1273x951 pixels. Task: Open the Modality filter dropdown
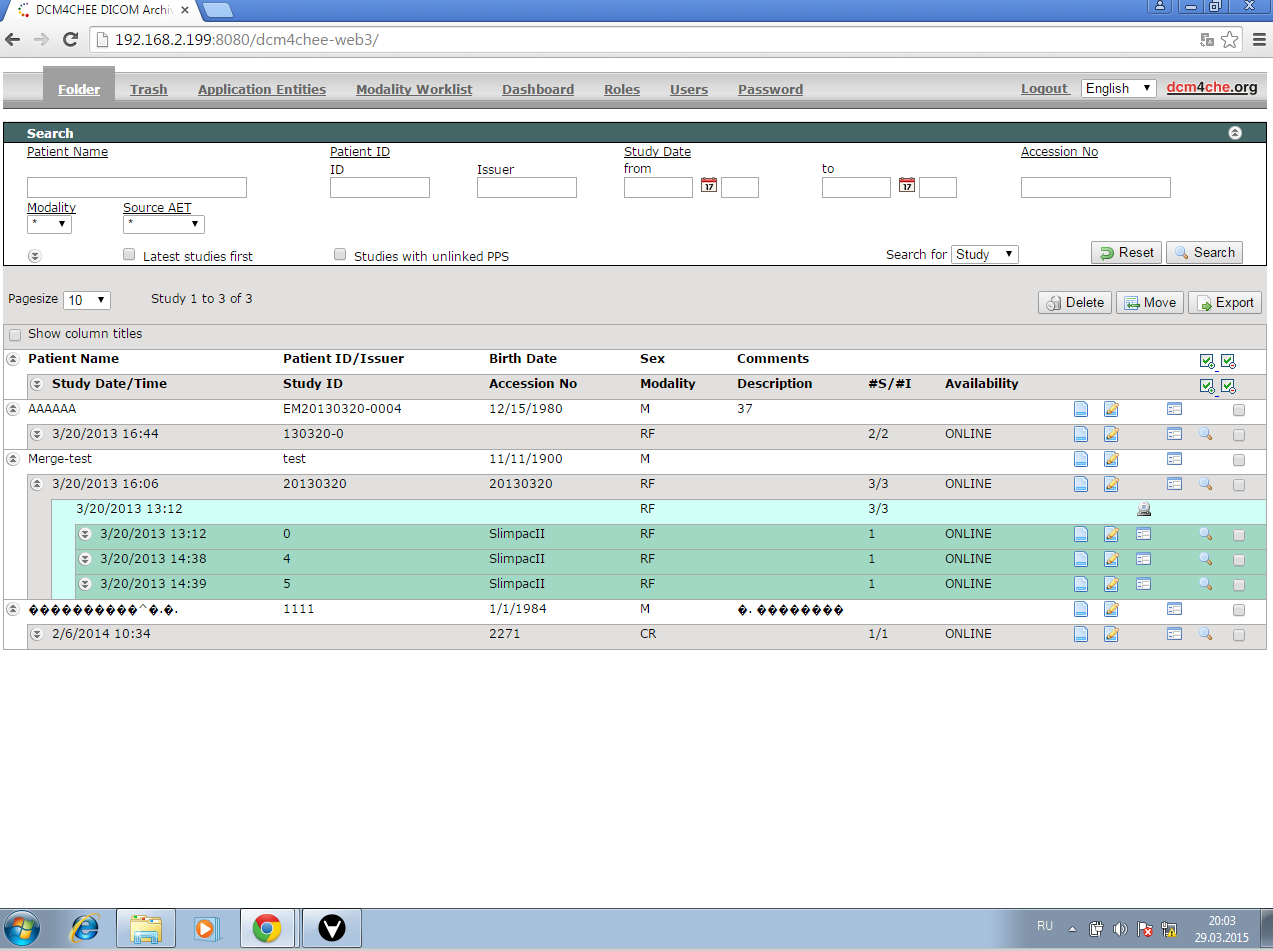pos(49,225)
